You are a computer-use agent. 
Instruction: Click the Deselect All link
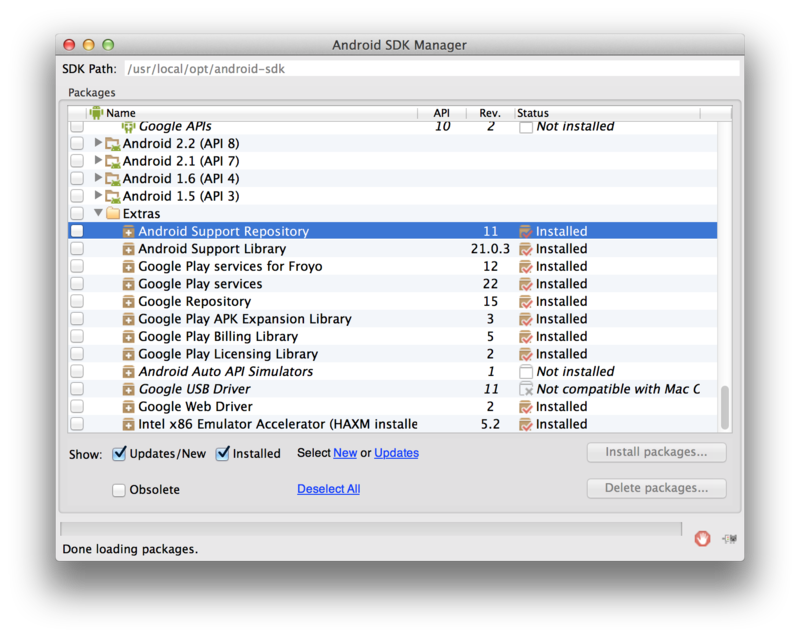329,489
